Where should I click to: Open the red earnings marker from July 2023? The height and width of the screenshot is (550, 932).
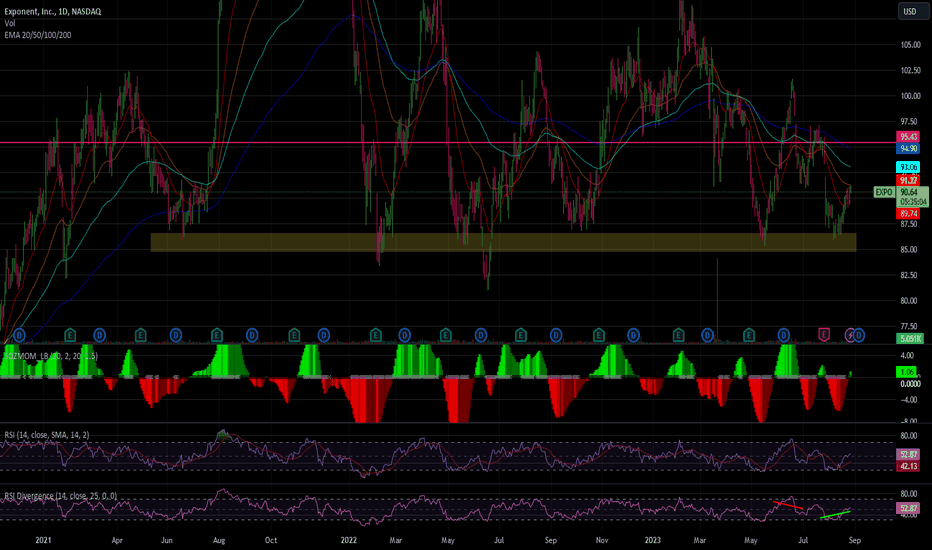[x=824, y=335]
